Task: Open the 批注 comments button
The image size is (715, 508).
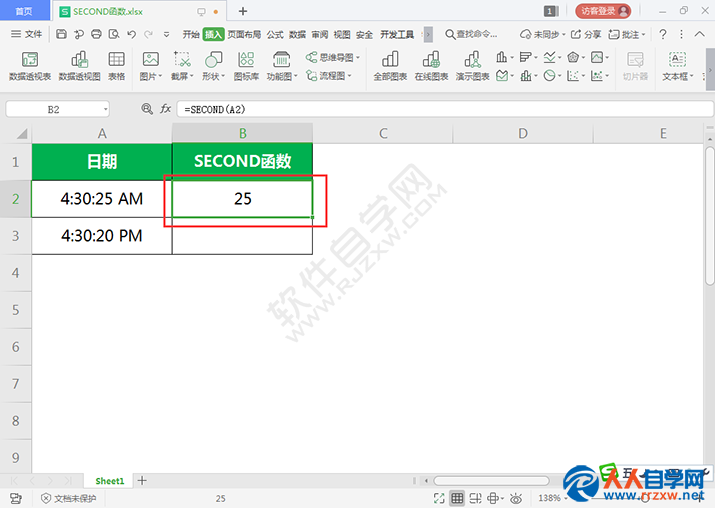Action: [627, 34]
